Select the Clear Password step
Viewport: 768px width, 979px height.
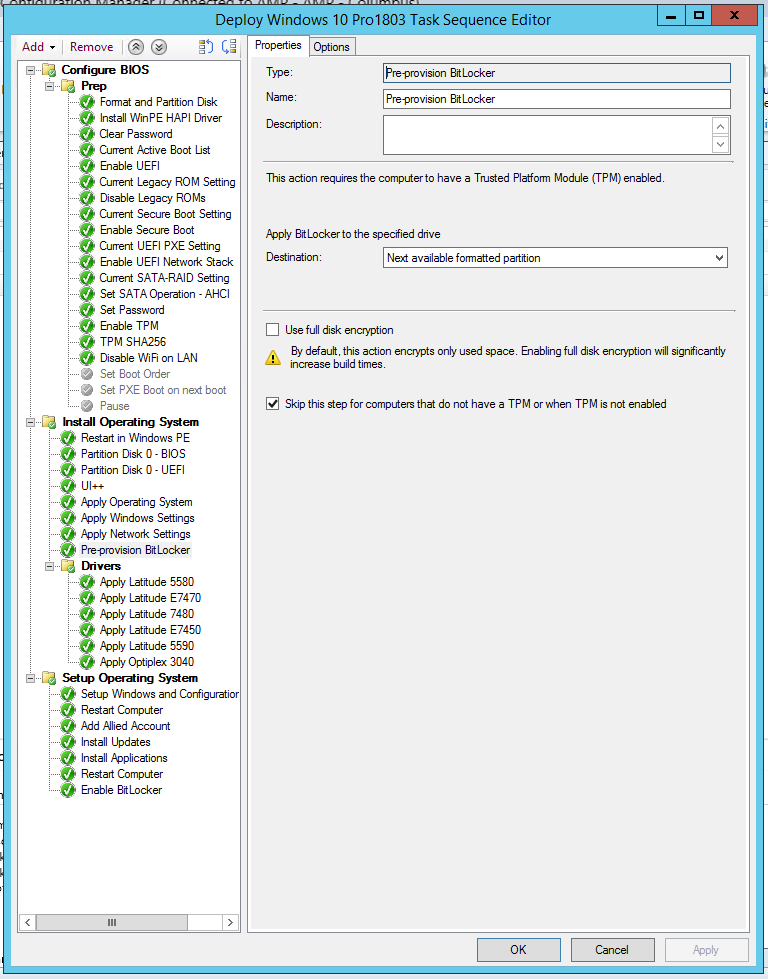coord(135,134)
